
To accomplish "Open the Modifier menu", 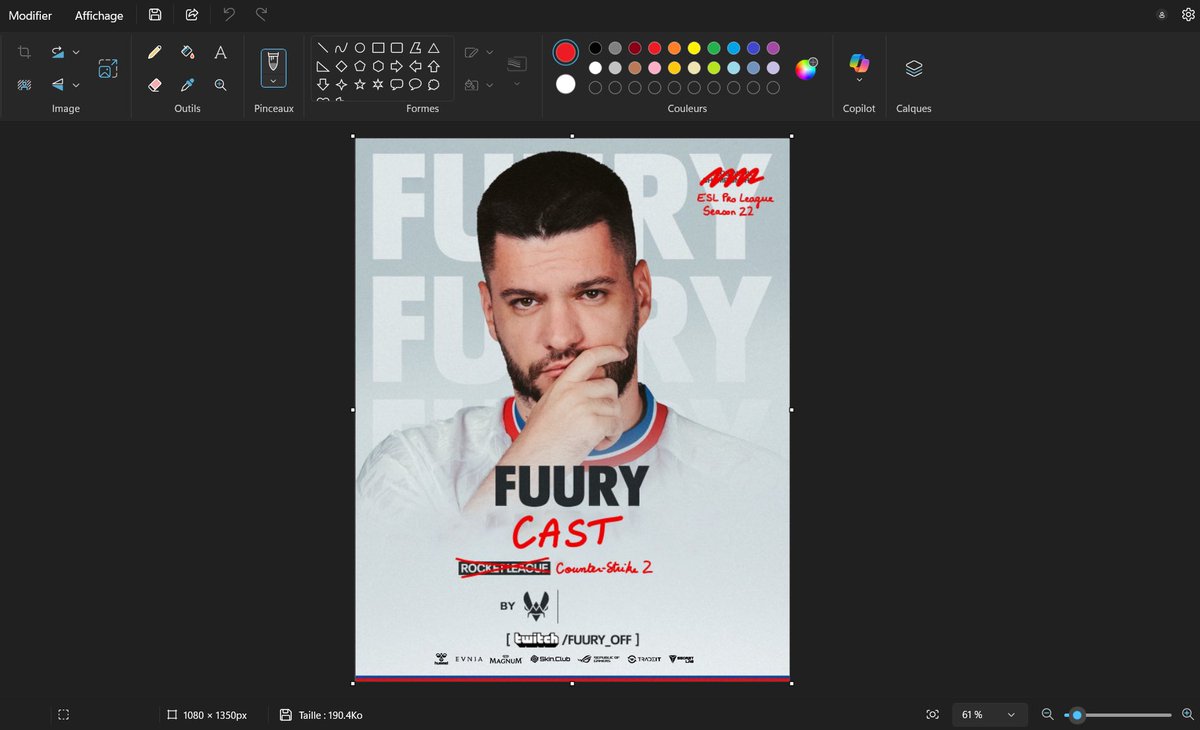I will coord(30,15).
